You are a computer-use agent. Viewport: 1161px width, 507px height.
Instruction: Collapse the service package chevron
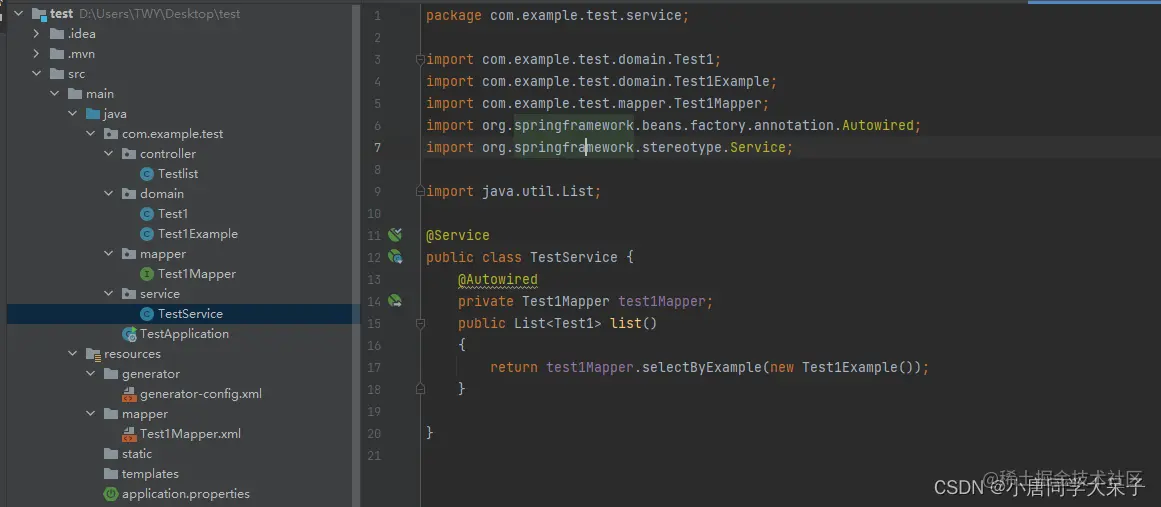coord(108,293)
